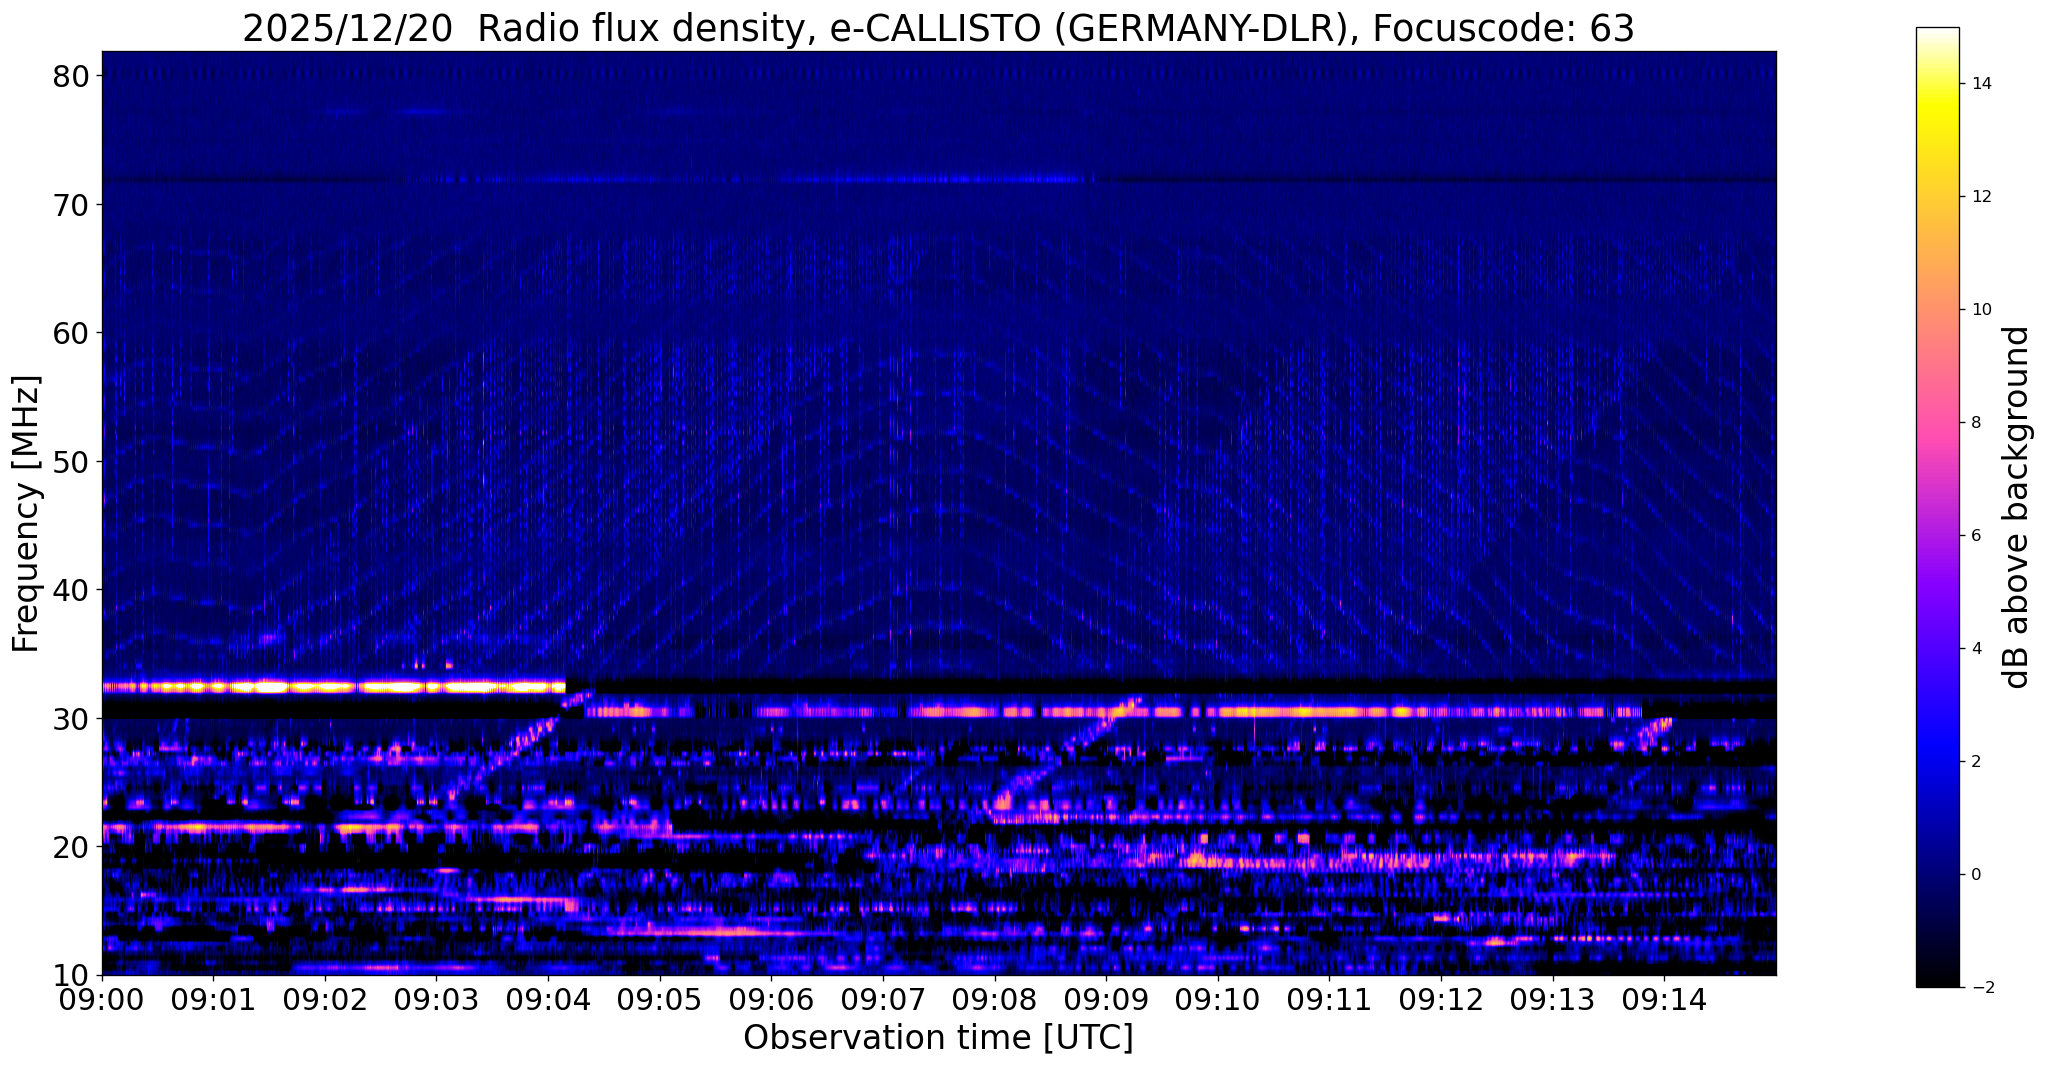Click the 10 tick label on the colorbar
The image size is (2047, 1067).
point(1981,310)
